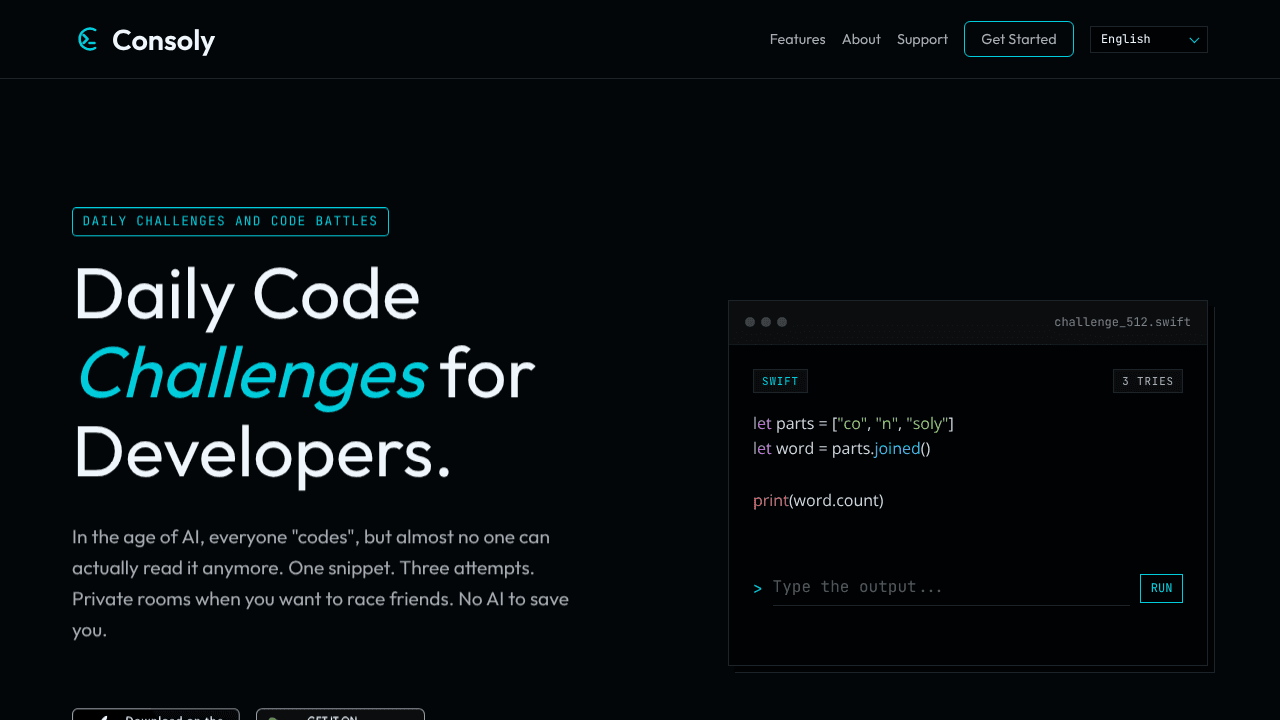This screenshot has height=720, width=1280.
Task: Click the Consoly brand name
Action: [x=163, y=40]
